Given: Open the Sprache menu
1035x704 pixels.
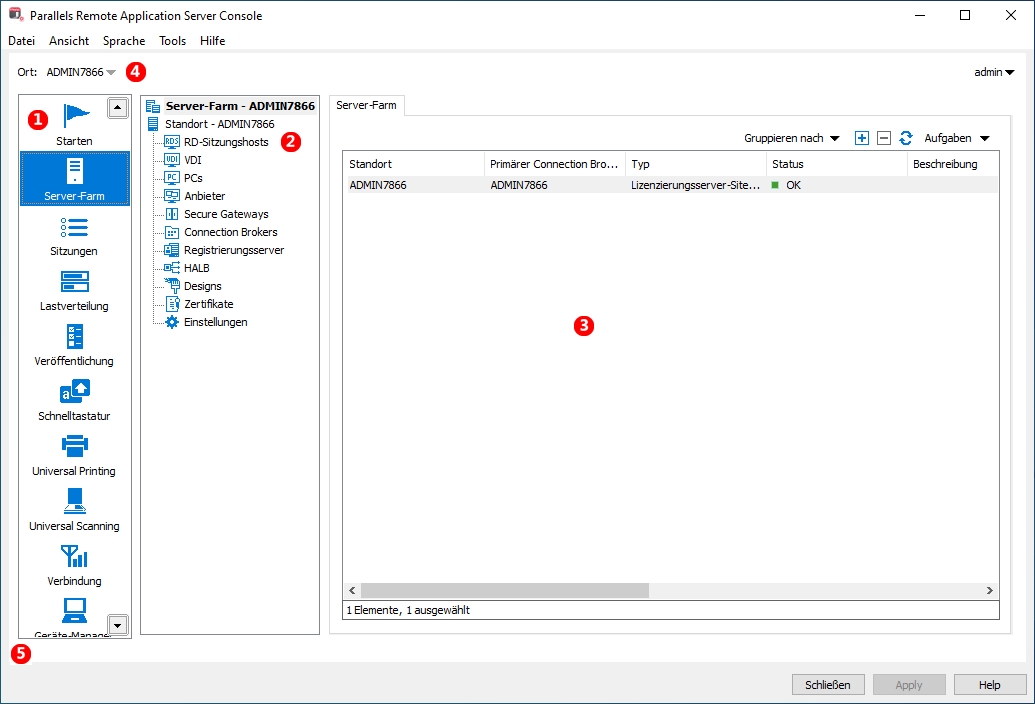Looking at the screenshot, I should pyautogui.click(x=124, y=41).
